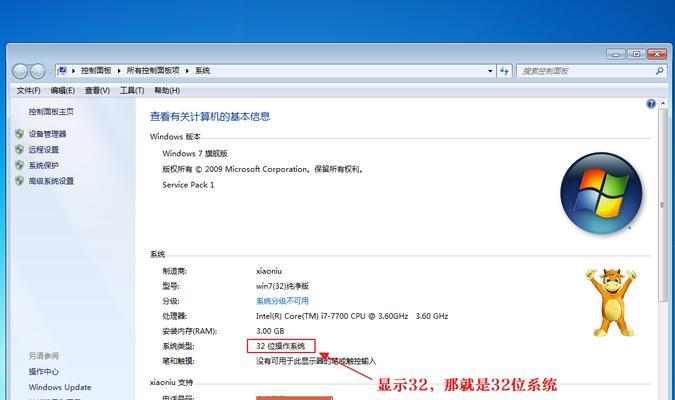Screen dimensions: 675x400
Task: Open the 查看(V) menu
Action: [97, 90]
